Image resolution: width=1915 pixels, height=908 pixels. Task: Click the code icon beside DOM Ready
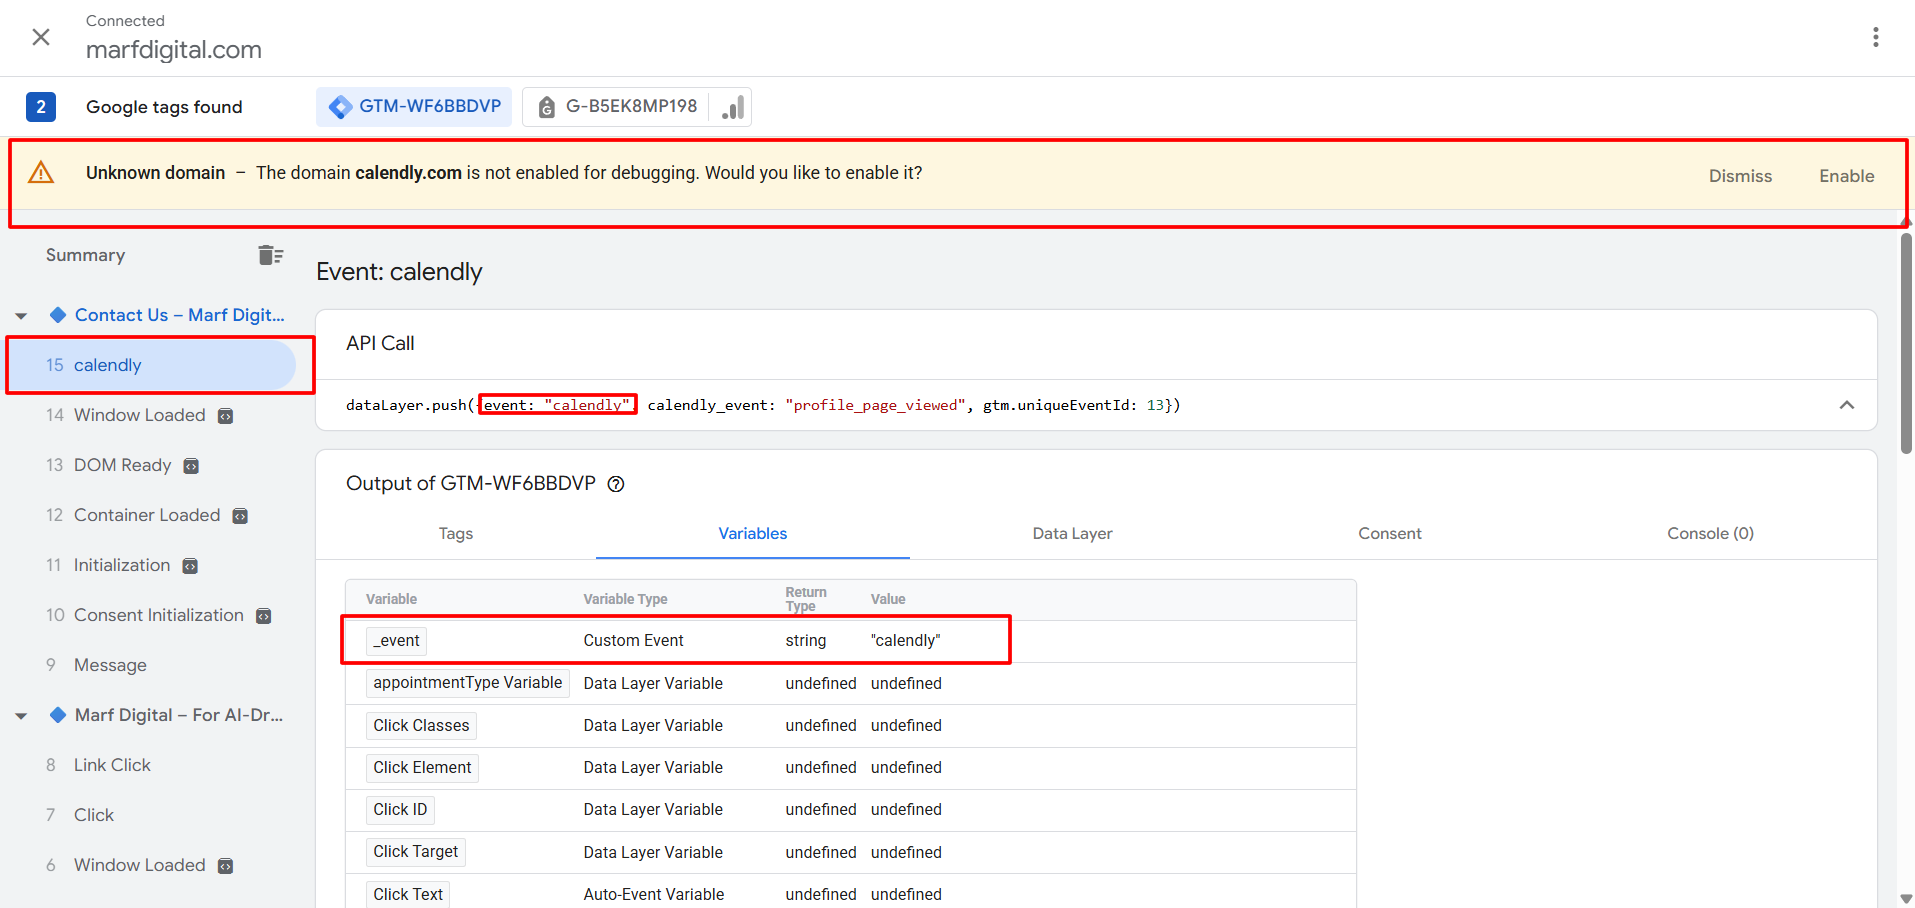(x=189, y=465)
